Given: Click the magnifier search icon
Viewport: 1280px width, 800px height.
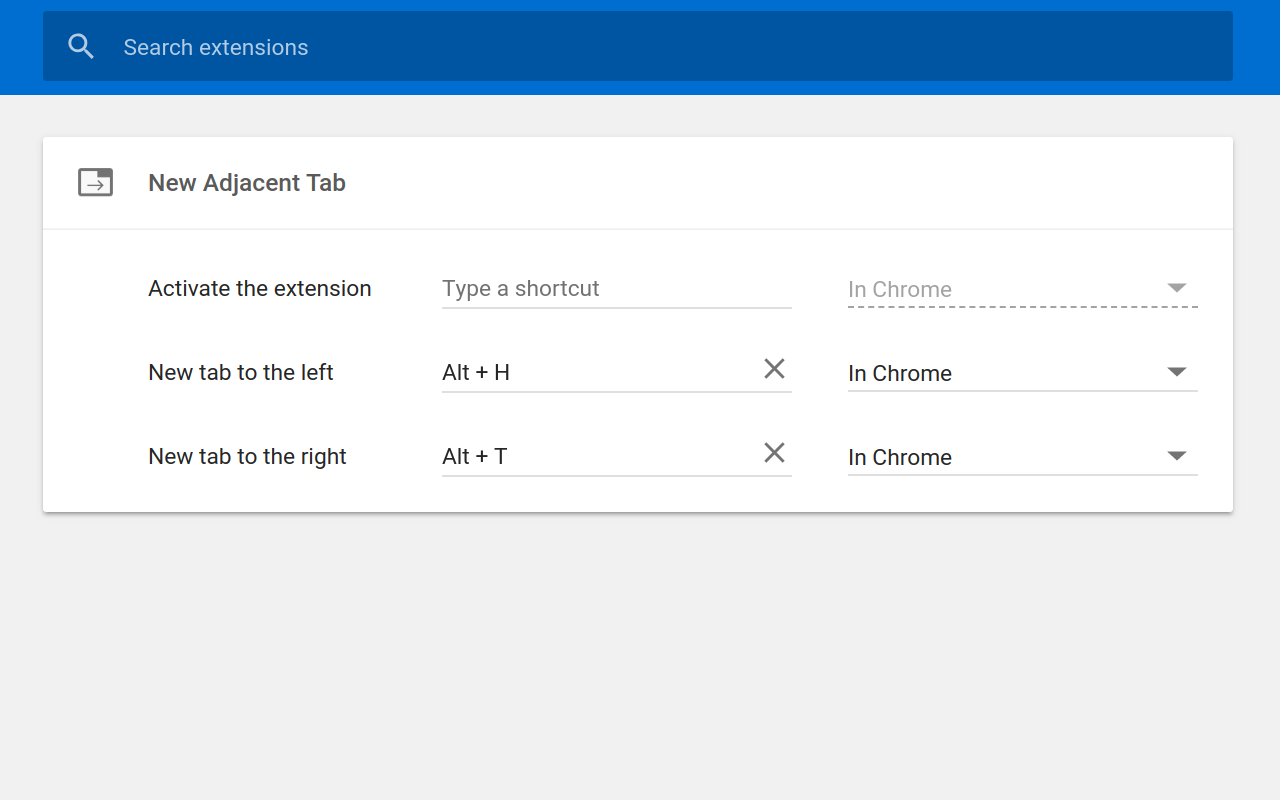Looking at the screenshot, I should tap(81, 47).
